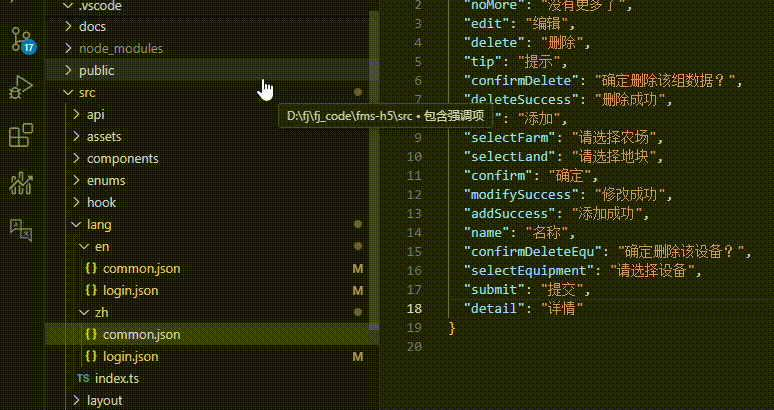Select the public folder row

tap(206, 70)
